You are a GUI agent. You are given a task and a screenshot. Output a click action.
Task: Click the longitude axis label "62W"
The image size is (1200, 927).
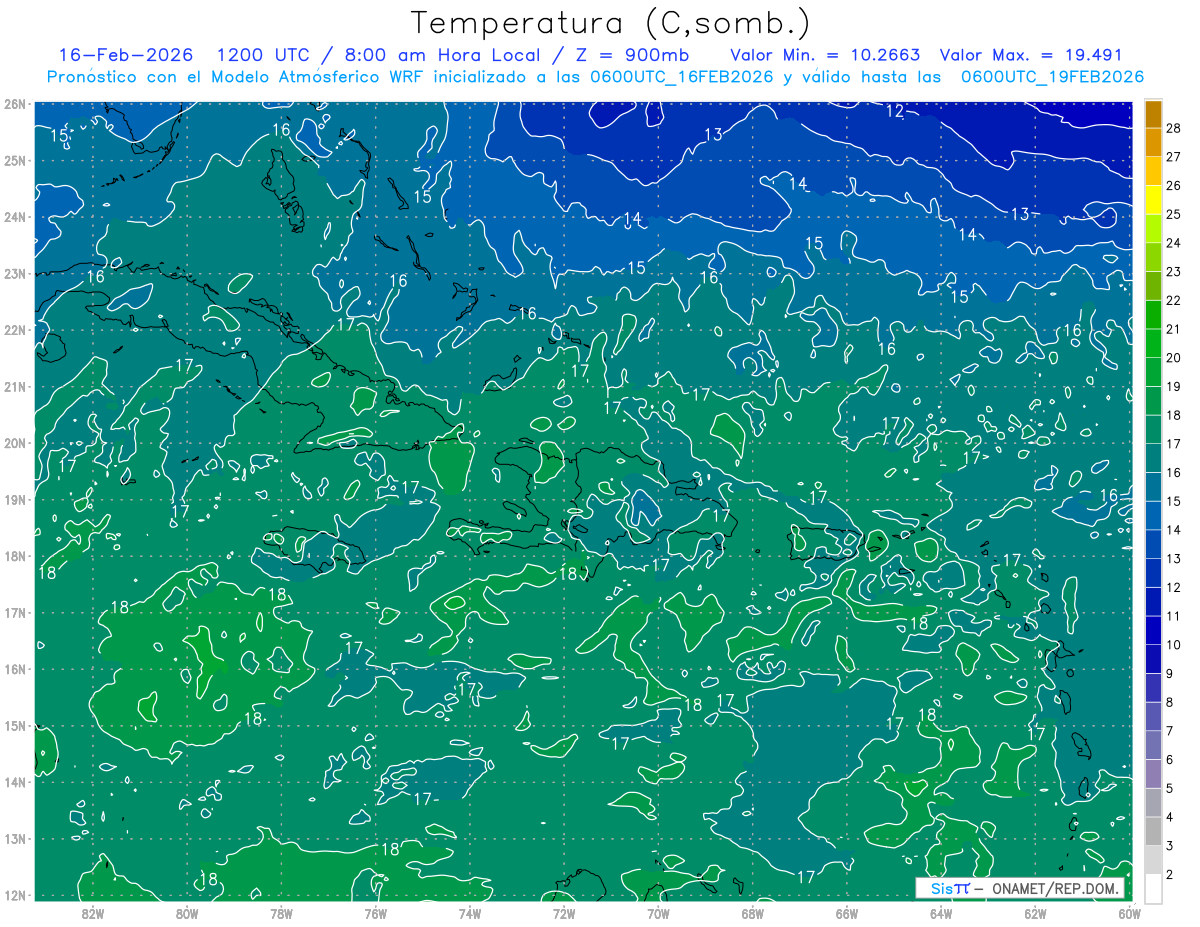1036,913
